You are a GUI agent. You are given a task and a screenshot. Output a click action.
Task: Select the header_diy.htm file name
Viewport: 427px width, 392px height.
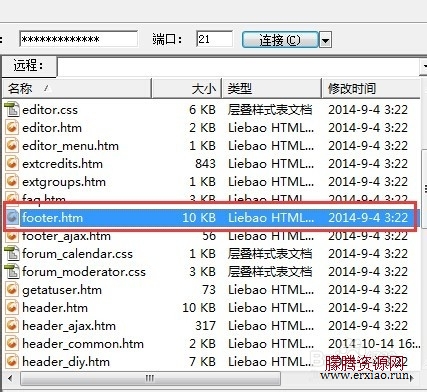click(x=66, y=362)
